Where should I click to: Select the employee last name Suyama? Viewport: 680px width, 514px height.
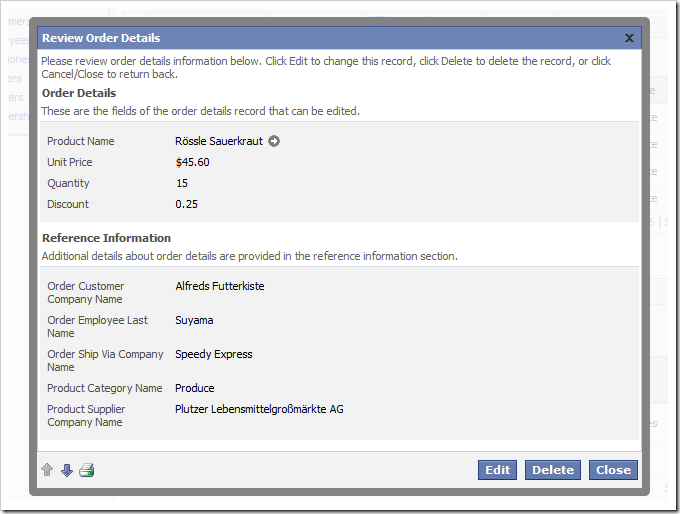[194, 321]
